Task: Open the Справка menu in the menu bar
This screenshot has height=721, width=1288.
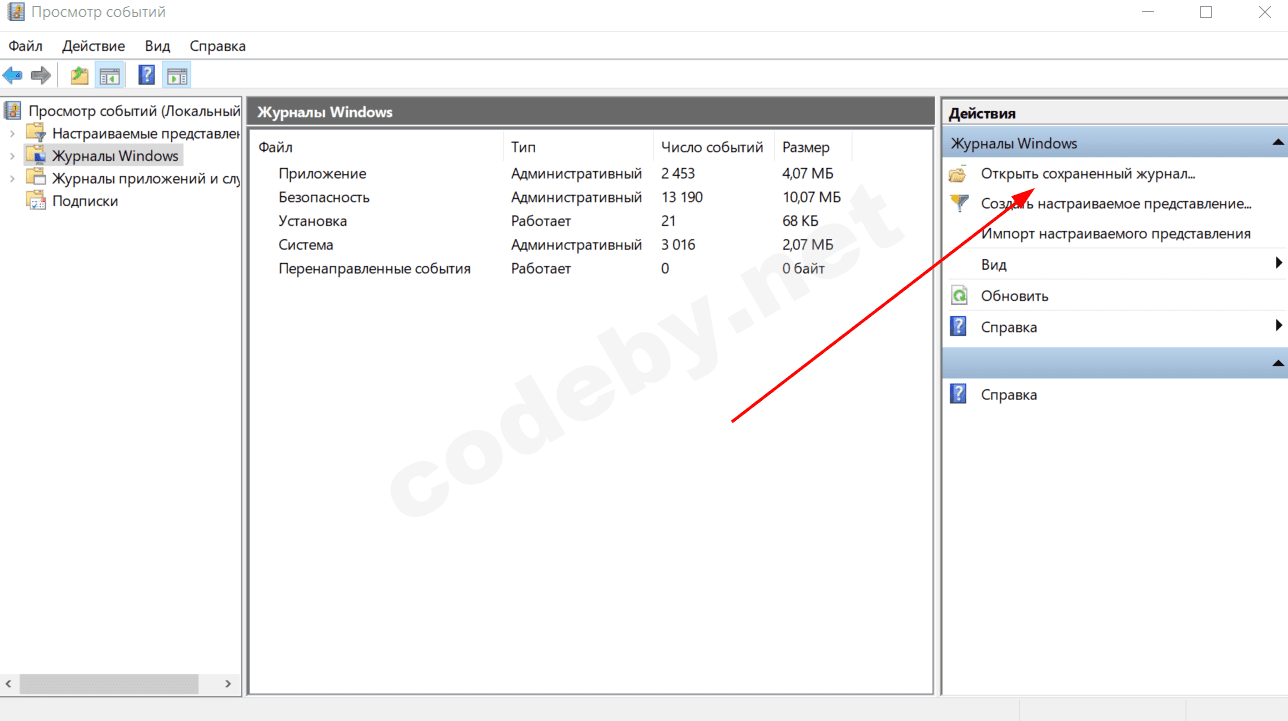Action: (217, 46)
